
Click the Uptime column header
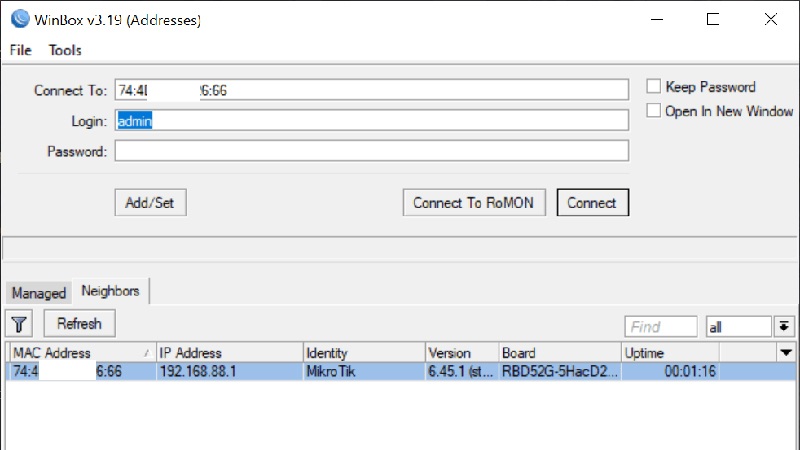(670, 353)
